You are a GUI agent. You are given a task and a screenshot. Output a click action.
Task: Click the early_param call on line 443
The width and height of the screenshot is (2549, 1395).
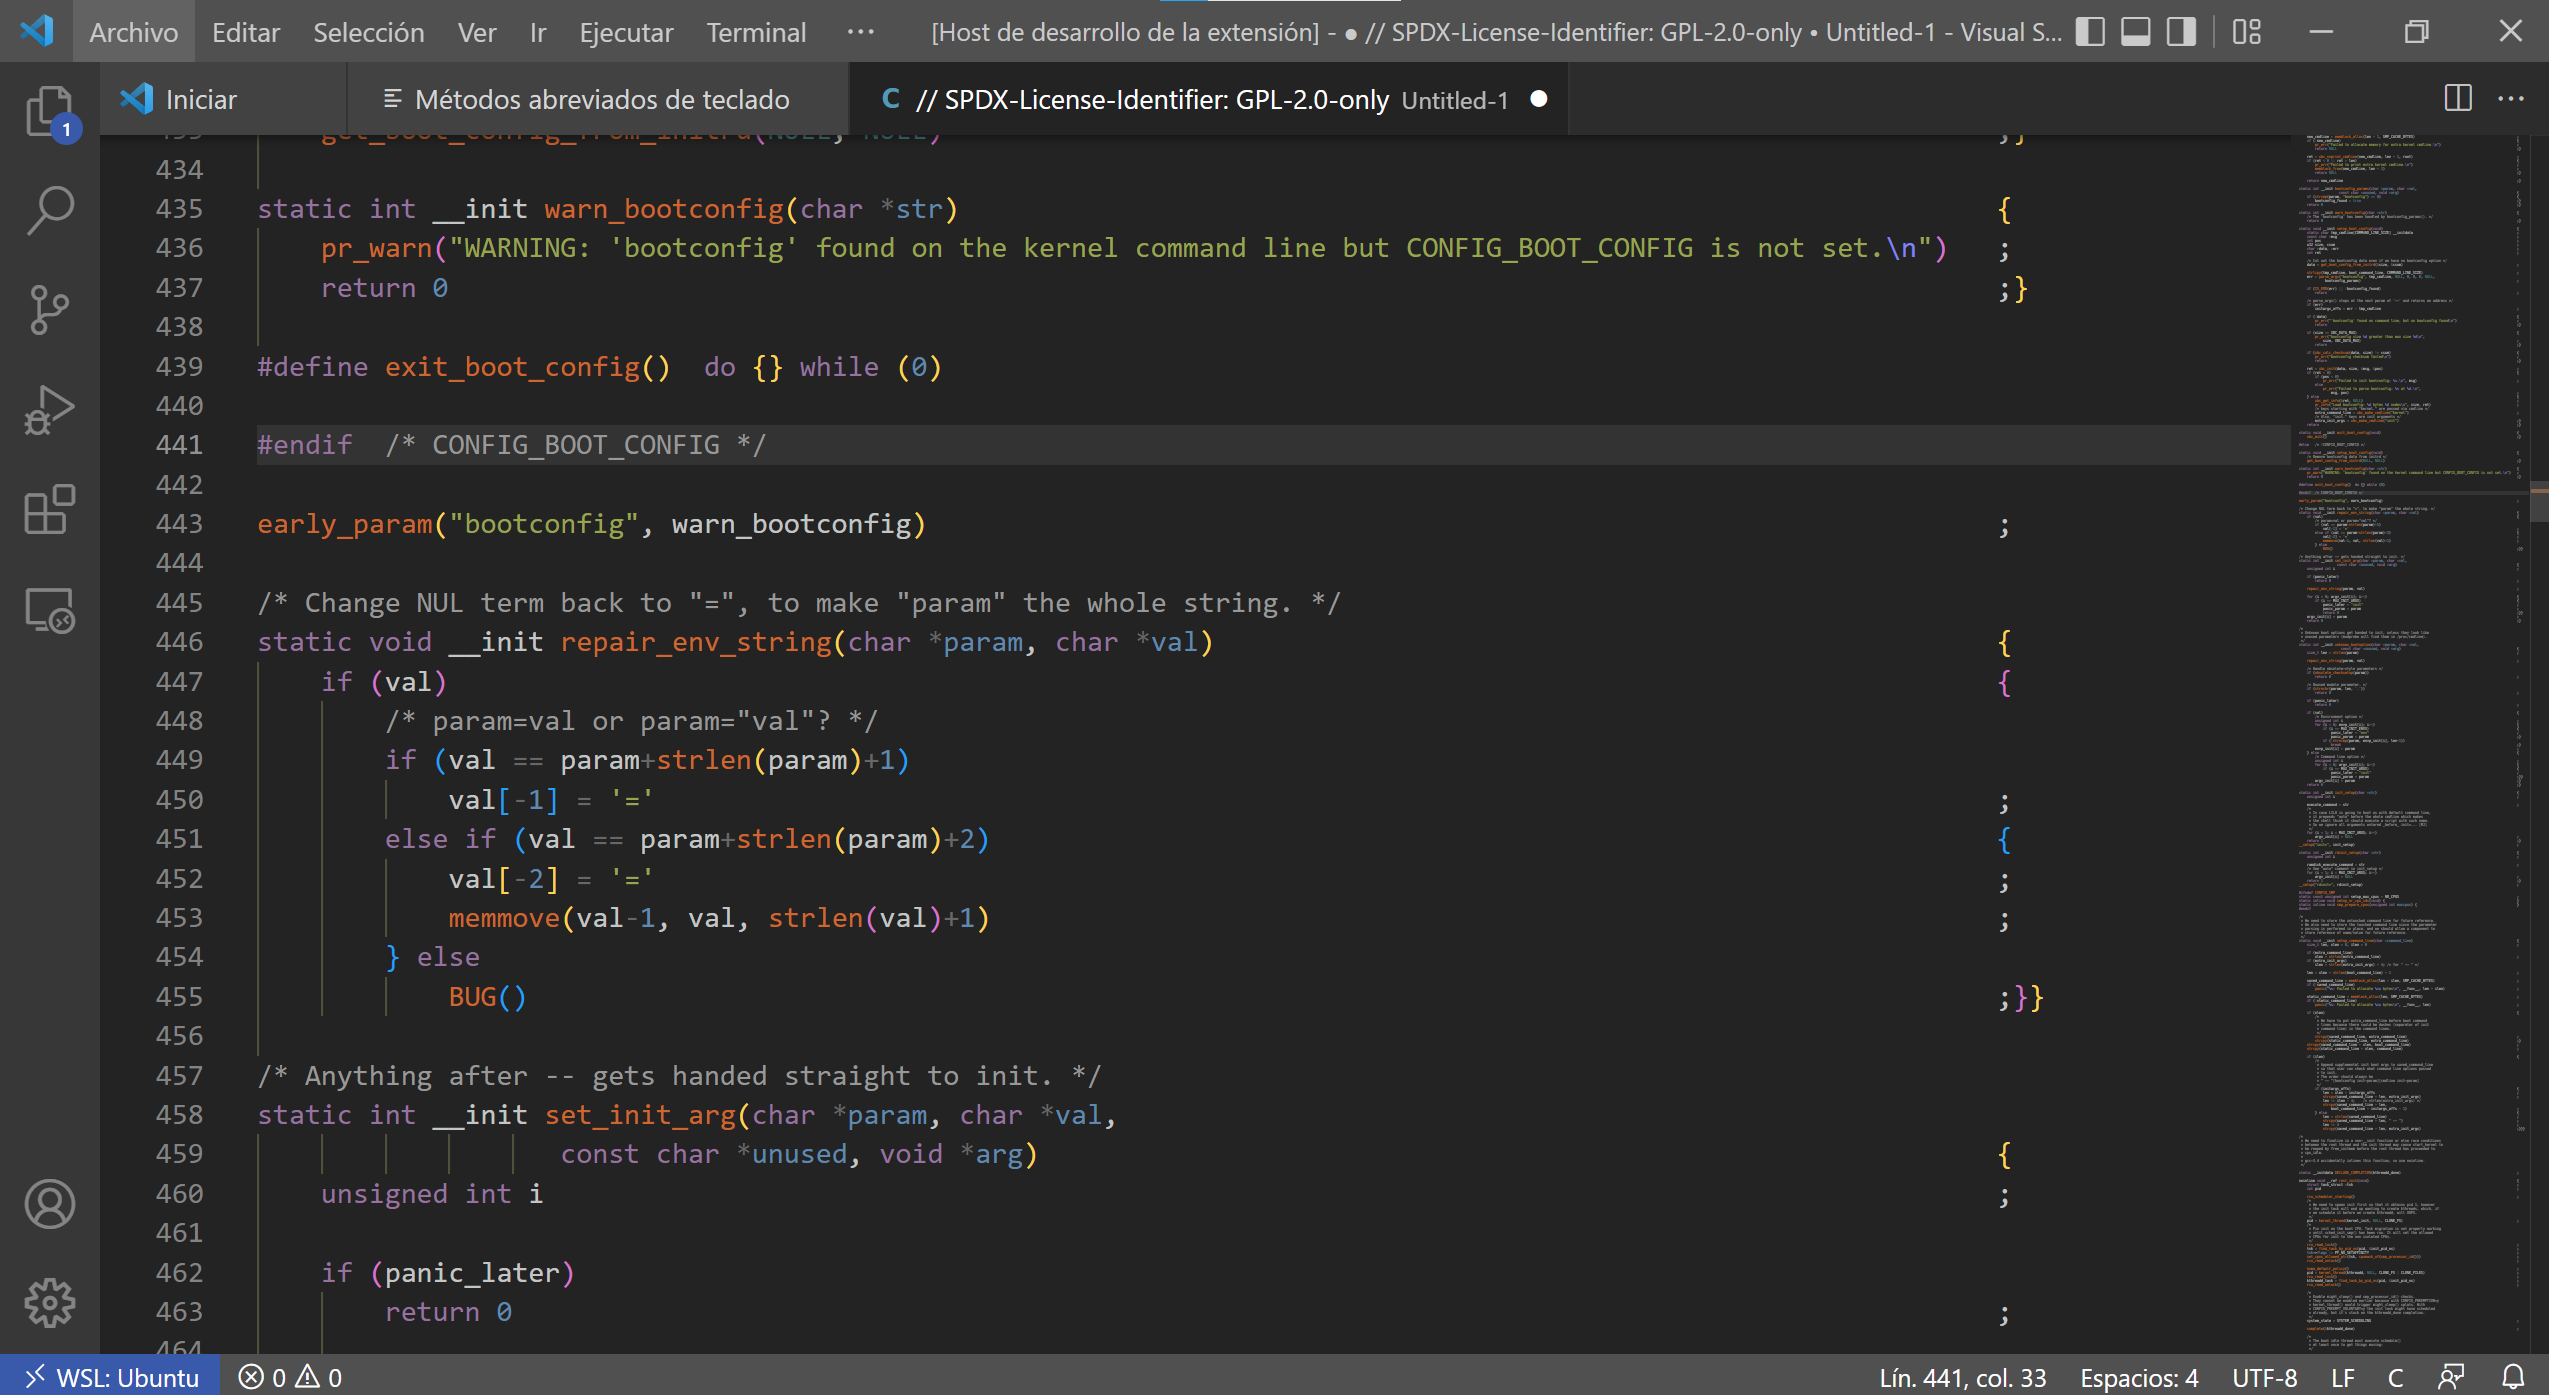tap(345, 524)
